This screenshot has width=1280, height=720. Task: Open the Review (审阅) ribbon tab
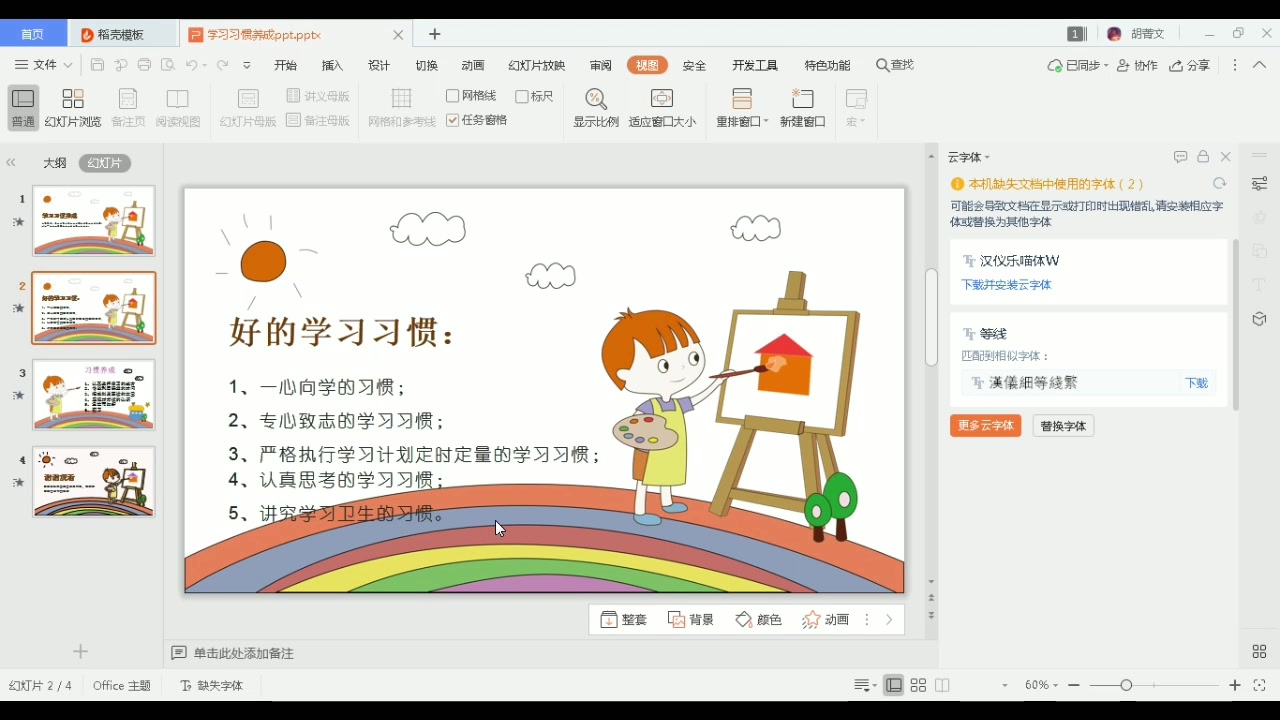(x=601, y=65)
